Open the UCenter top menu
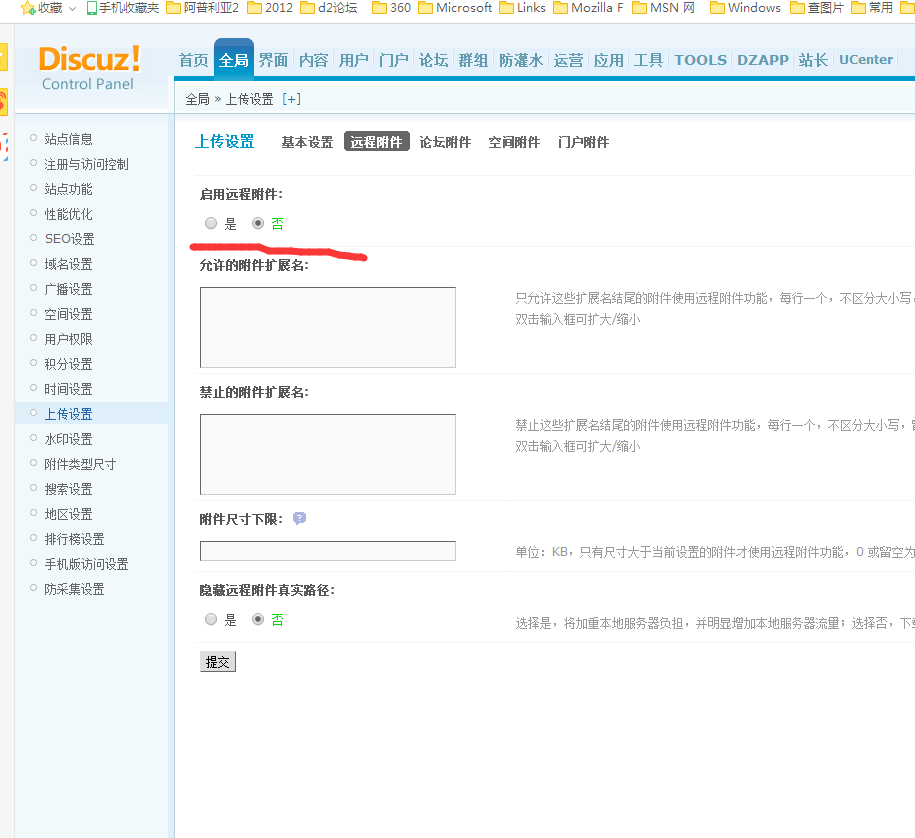Viewport: 915px width, 838px height. (x=866, y=60)
